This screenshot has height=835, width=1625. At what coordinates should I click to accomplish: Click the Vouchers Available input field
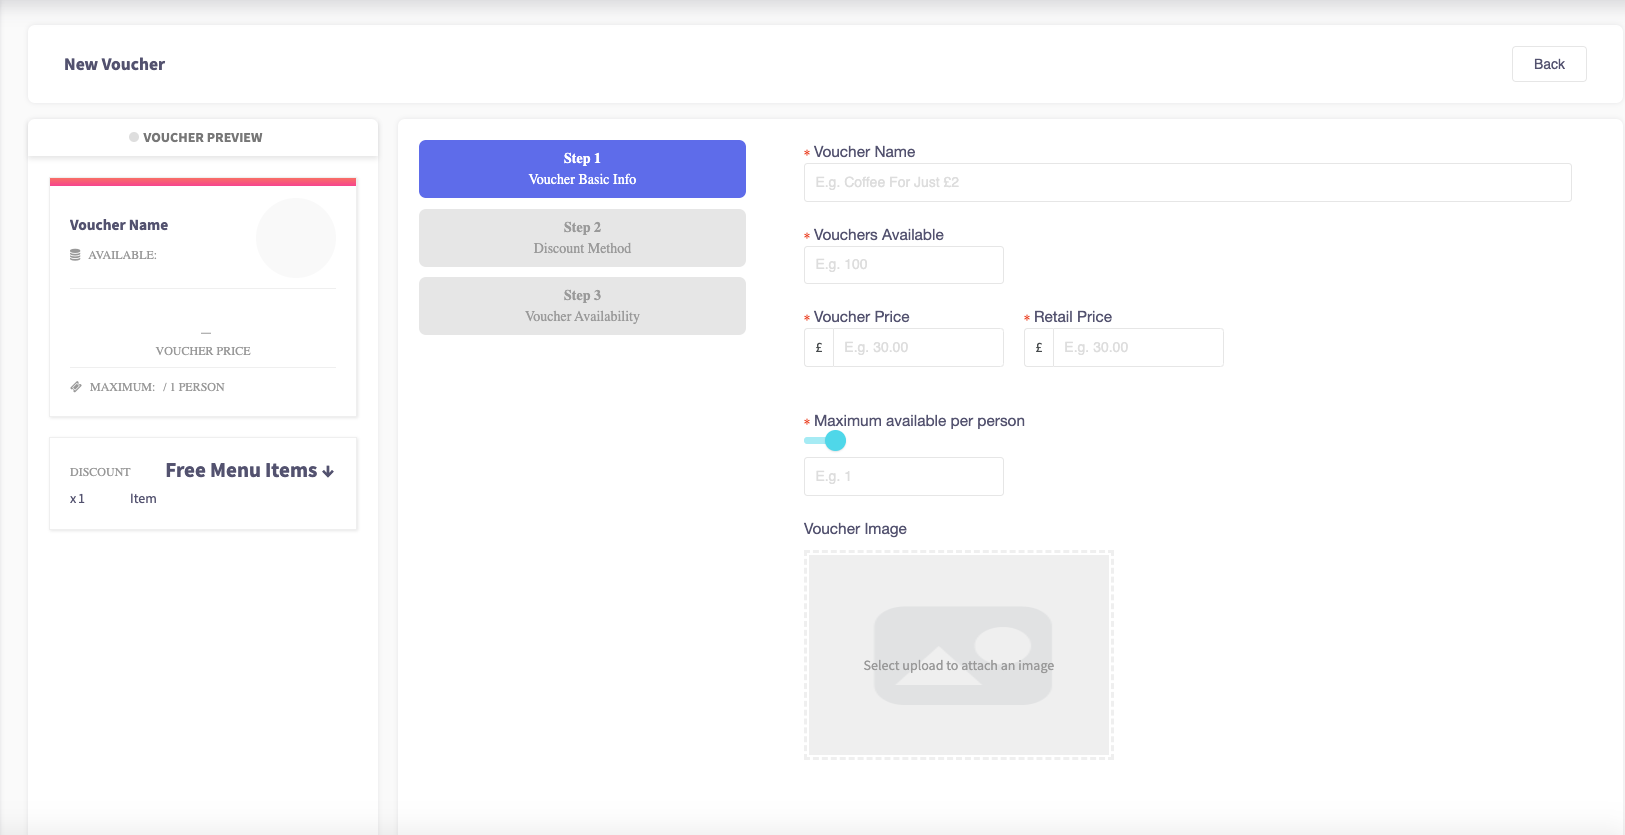click(904, 265)
